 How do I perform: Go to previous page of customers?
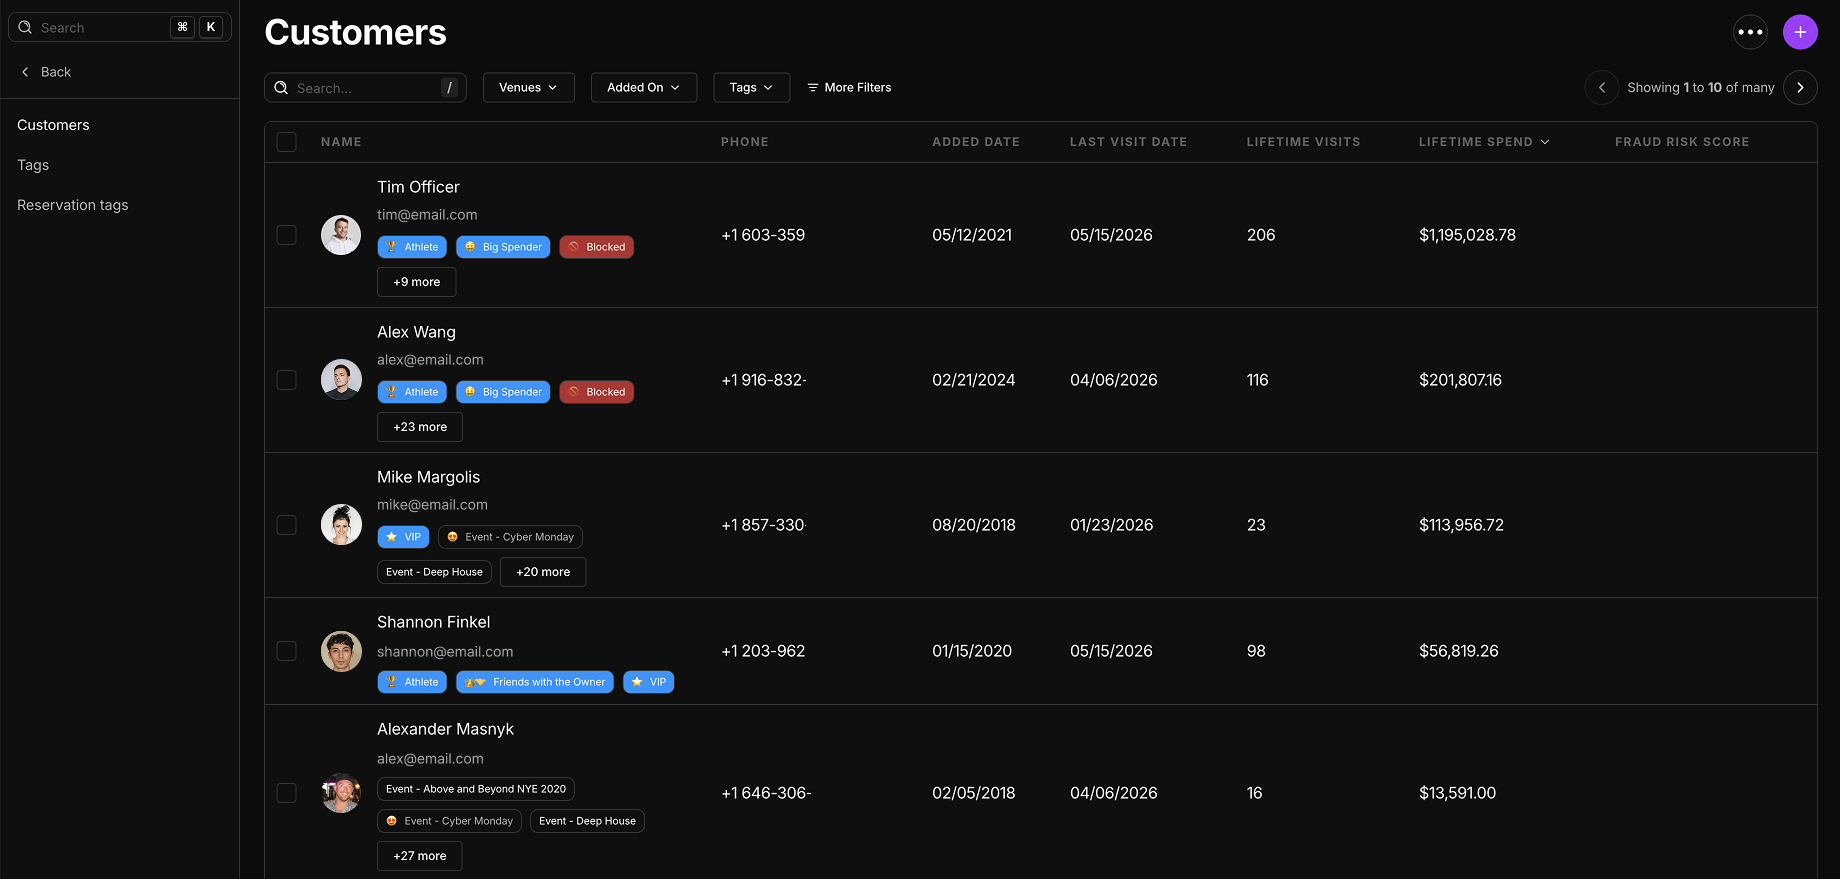point(1602,88)
